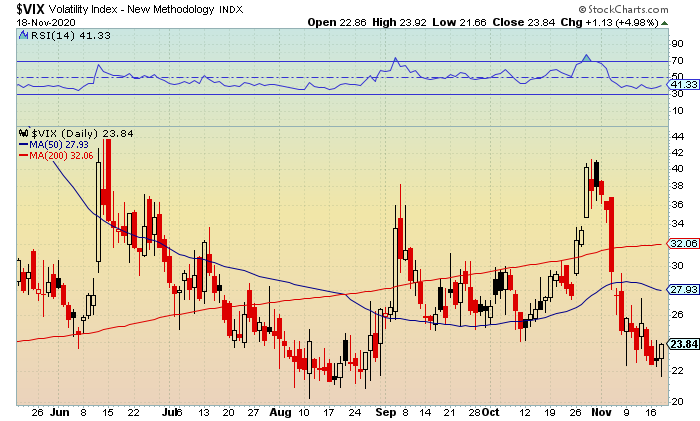Screen dimensions: 700x421
Task: Select the Sep label on date axis
Action: (x=385, y=413)
